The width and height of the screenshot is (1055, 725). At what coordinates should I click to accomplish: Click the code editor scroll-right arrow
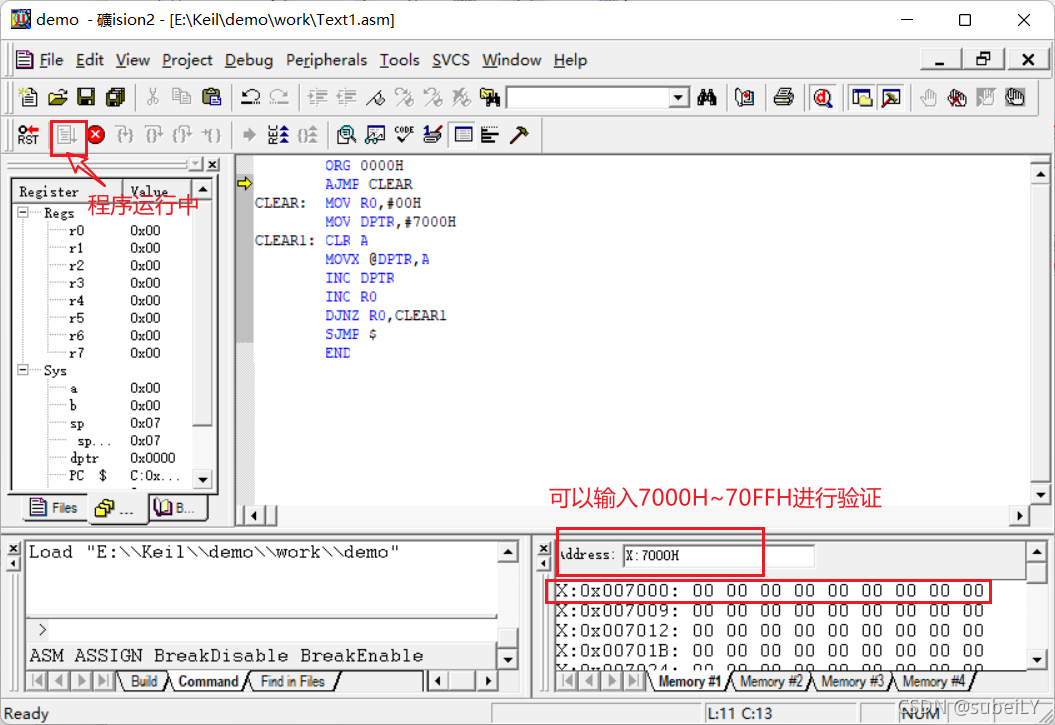click(1020, 516)
